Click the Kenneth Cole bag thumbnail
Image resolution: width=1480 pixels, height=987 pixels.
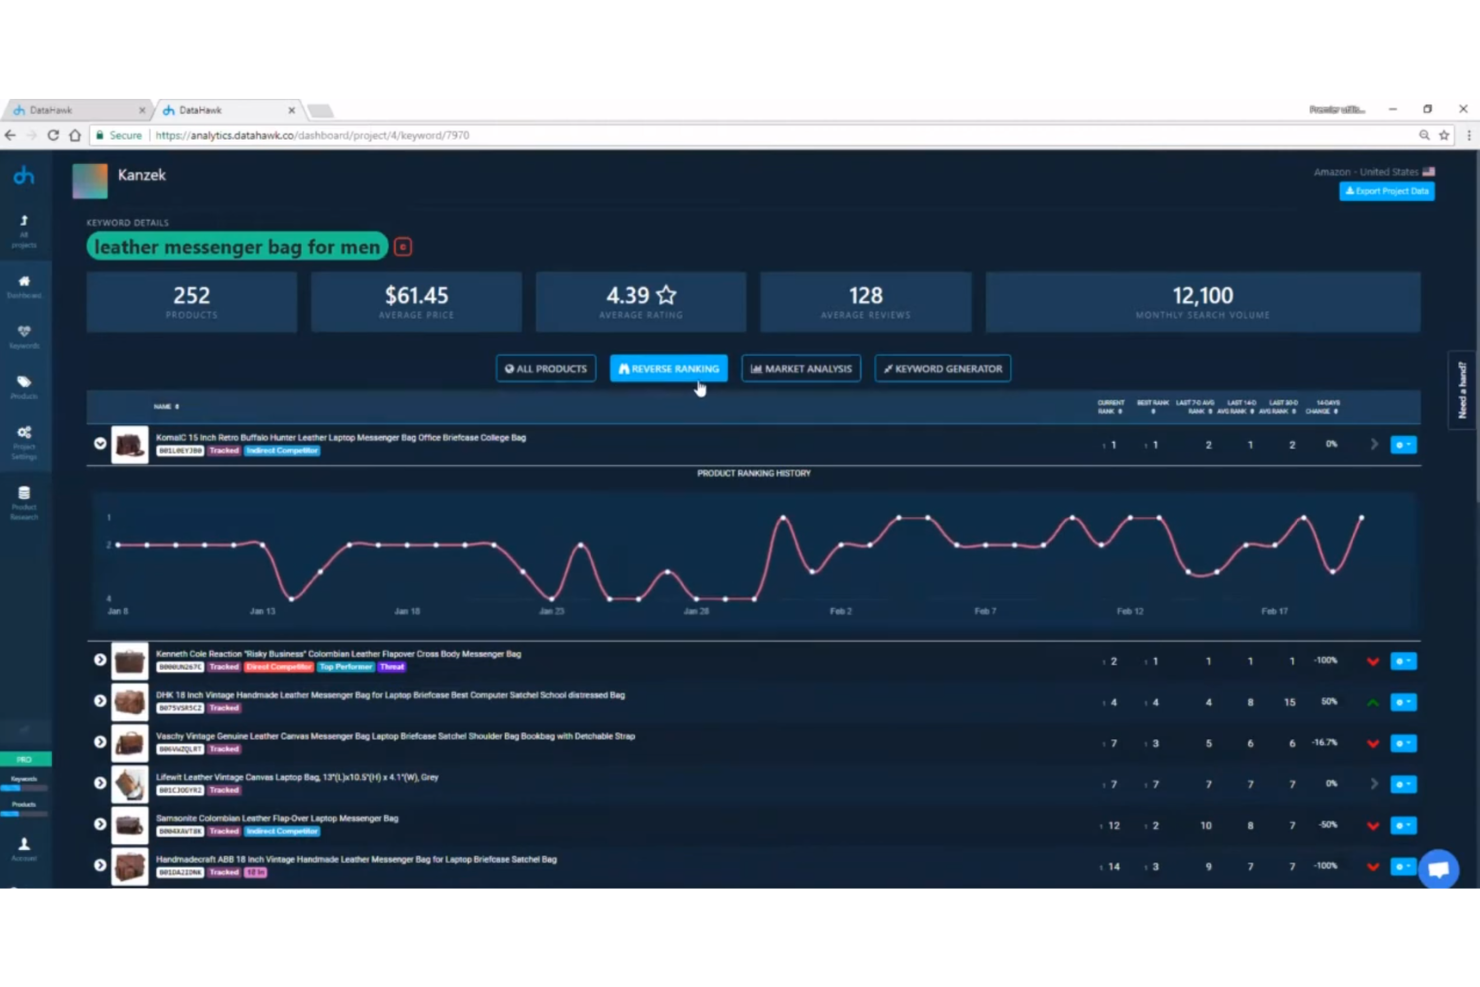click(x=129, y=661)
